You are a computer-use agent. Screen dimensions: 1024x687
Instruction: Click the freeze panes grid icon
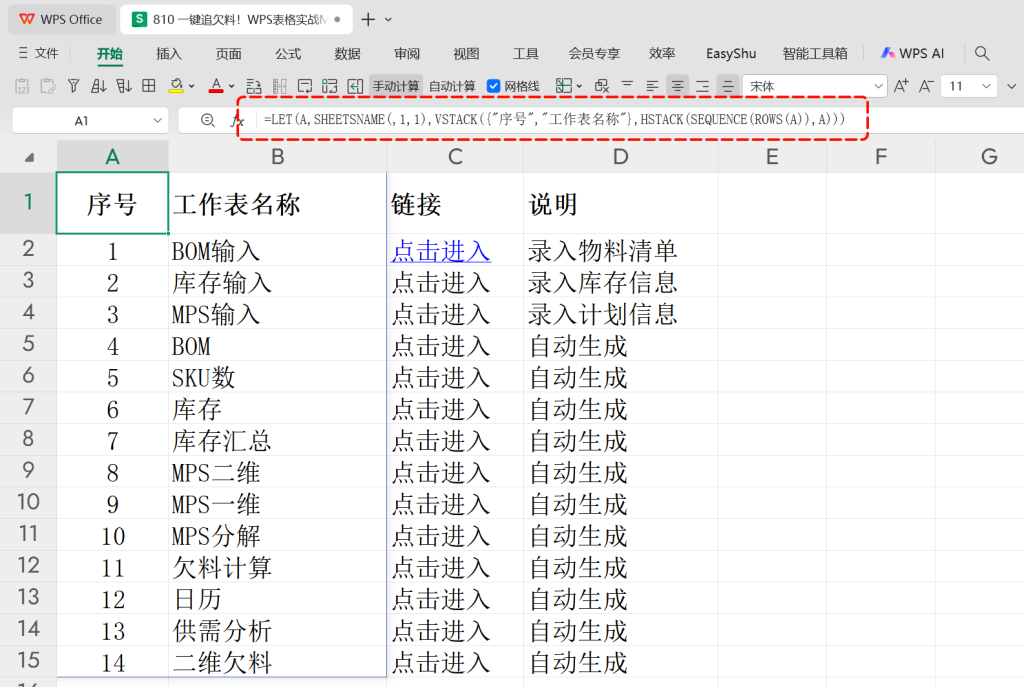[564, 86]
